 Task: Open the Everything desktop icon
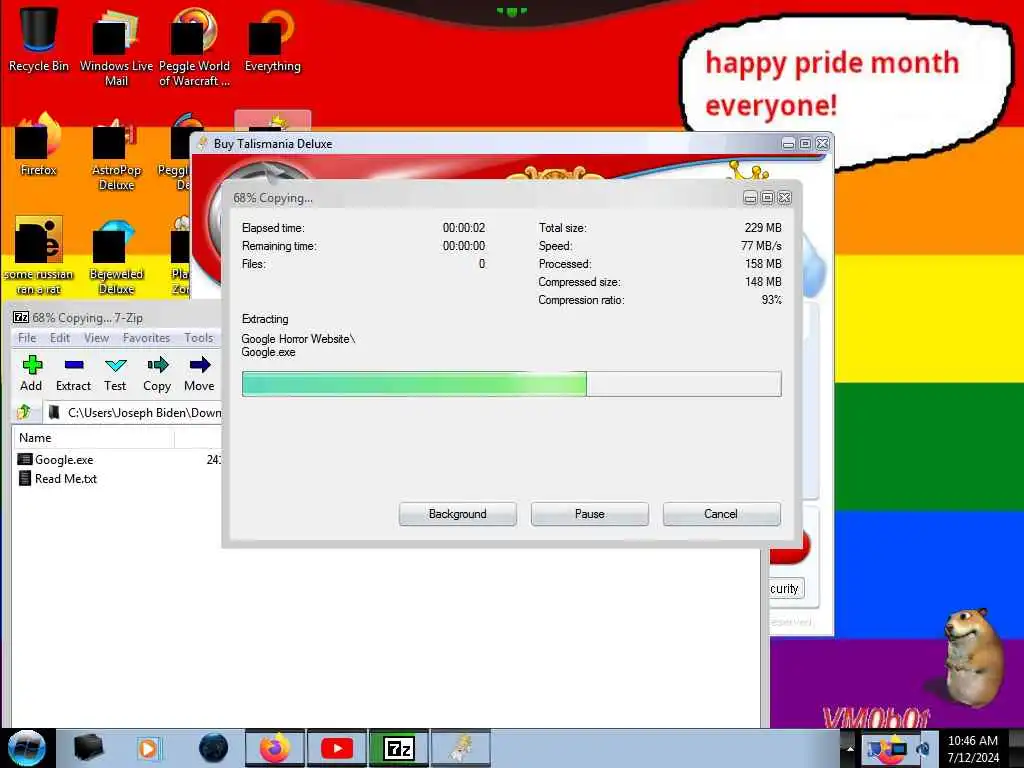(x=272, y=40)
